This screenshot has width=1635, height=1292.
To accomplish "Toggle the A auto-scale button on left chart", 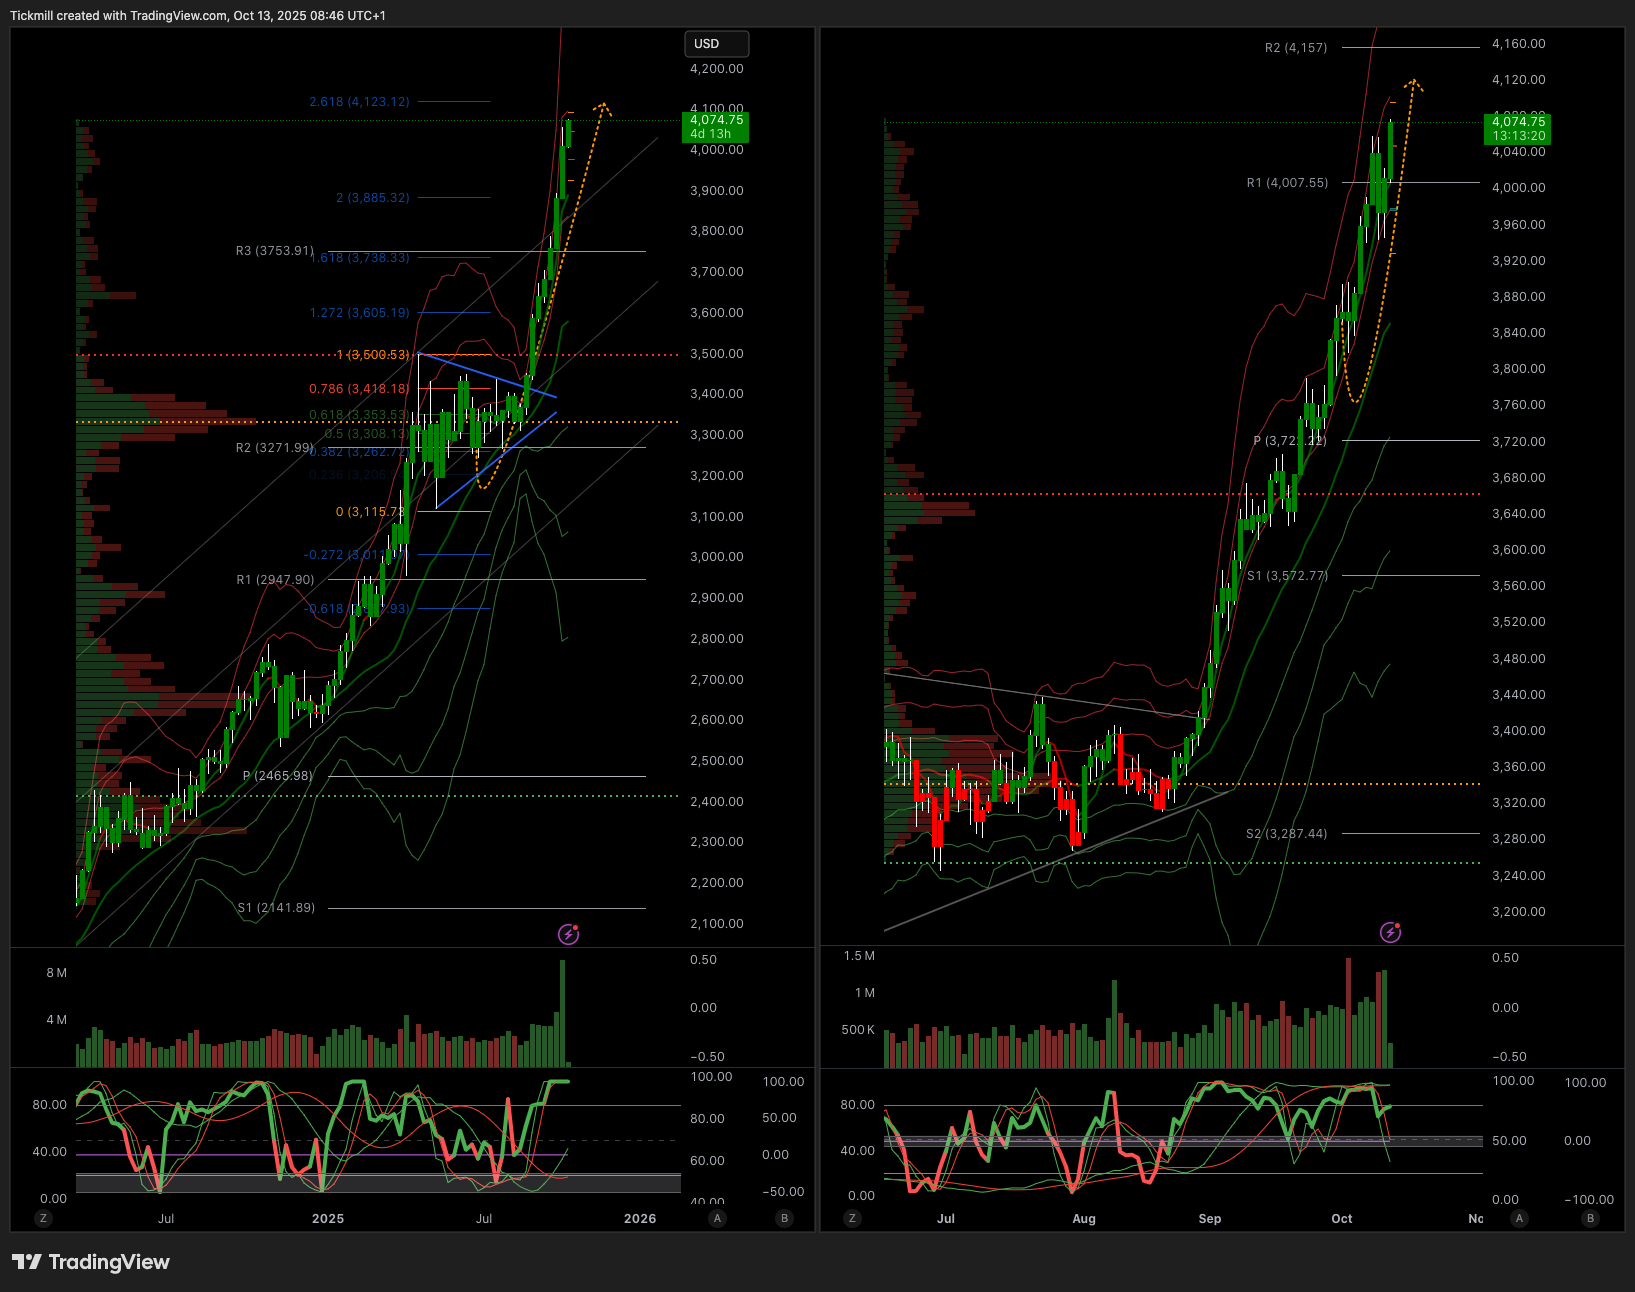I will (717, 1218).
